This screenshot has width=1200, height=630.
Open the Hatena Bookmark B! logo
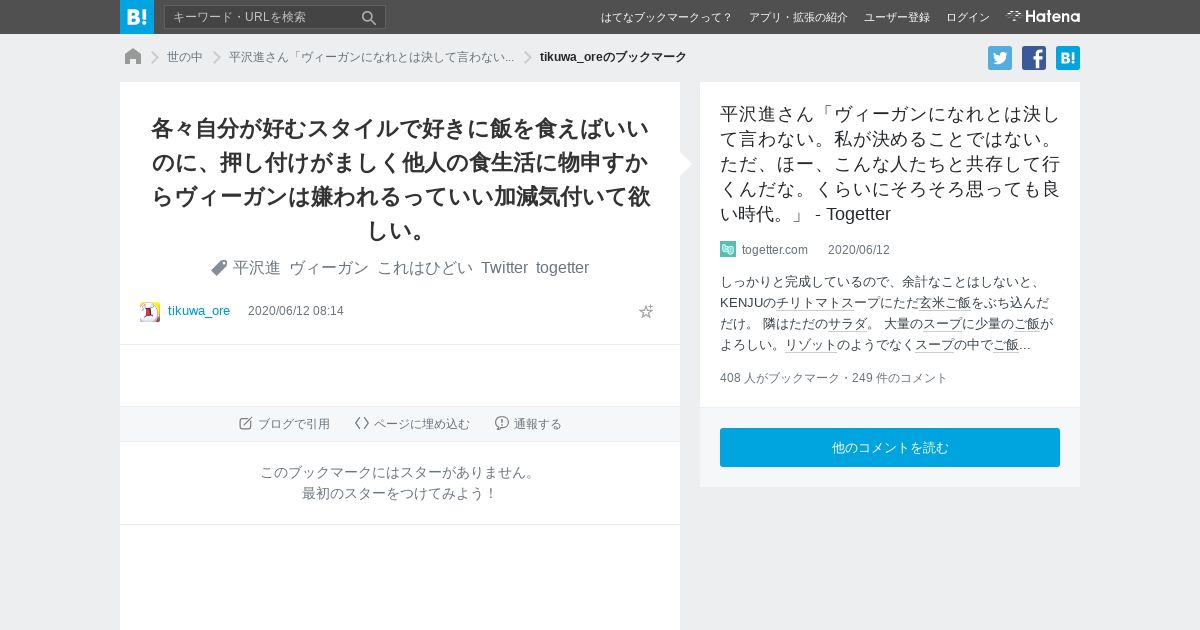pyautogui.click(x=137, y=17)
